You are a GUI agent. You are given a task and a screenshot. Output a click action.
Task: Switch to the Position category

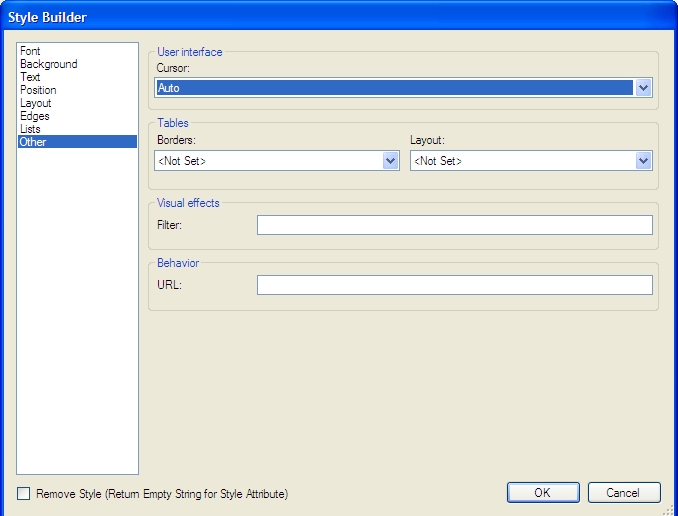(x=38, y=90)
